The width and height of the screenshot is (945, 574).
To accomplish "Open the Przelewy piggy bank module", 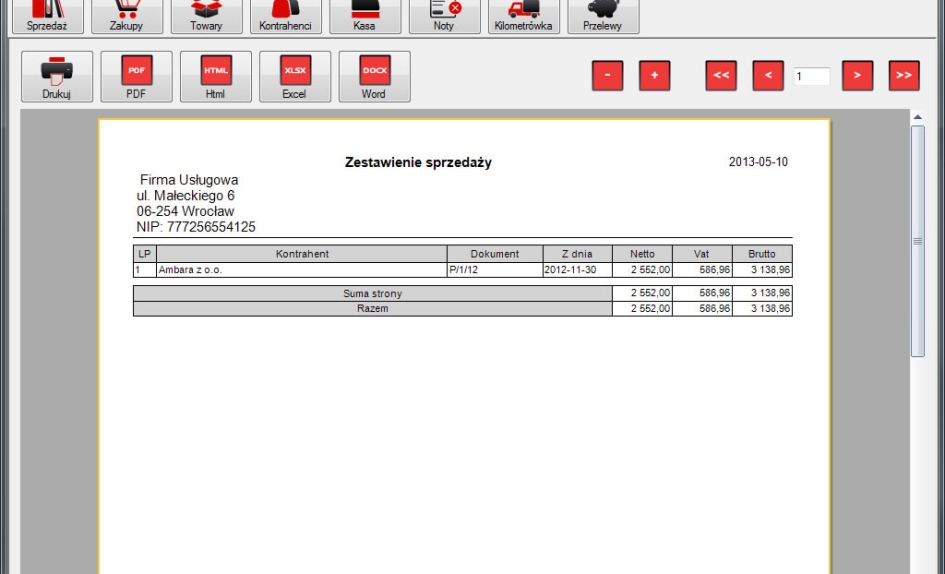I will pos(603,15).
